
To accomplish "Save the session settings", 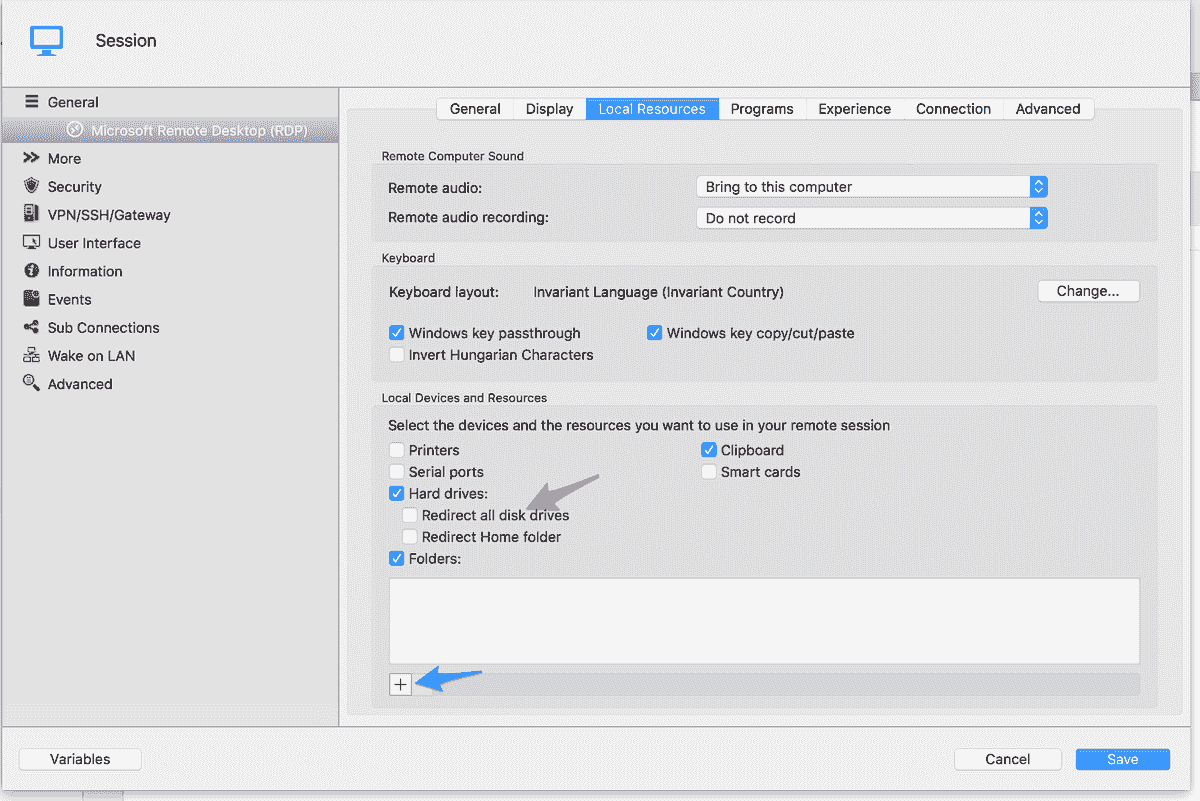I will [x=1122, y=758].
